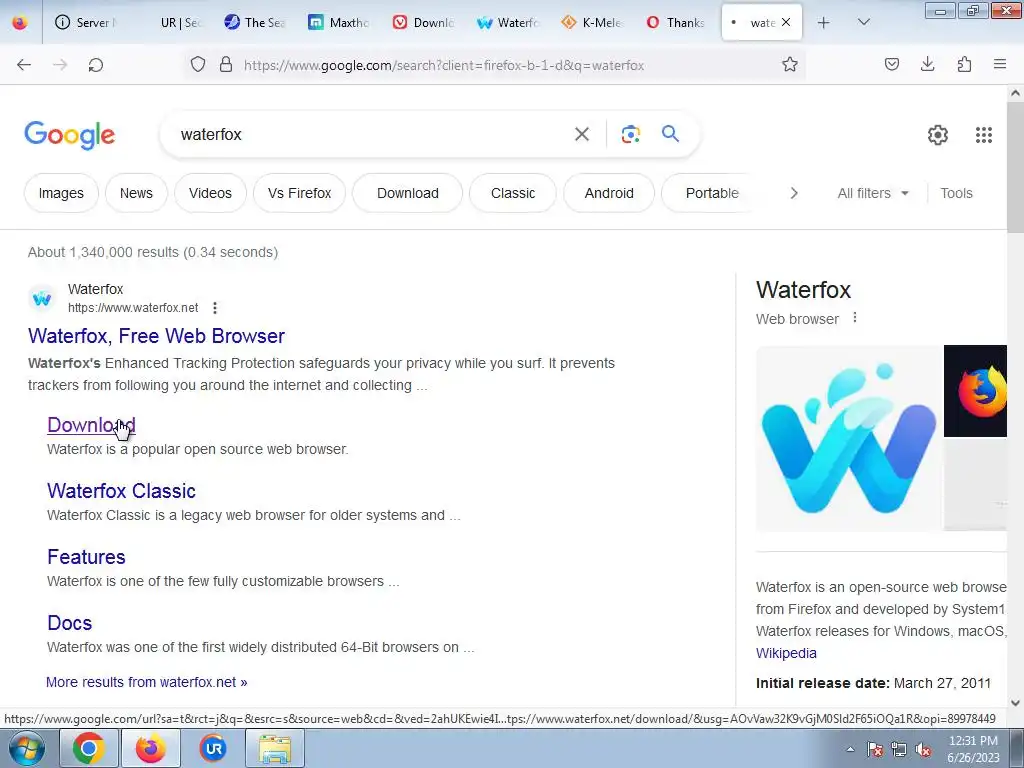Image resolution: width=1024 pixels, height=768 pixels.
Task: Switch to the K-Meleon tab
Action: [x=592, y=22]
